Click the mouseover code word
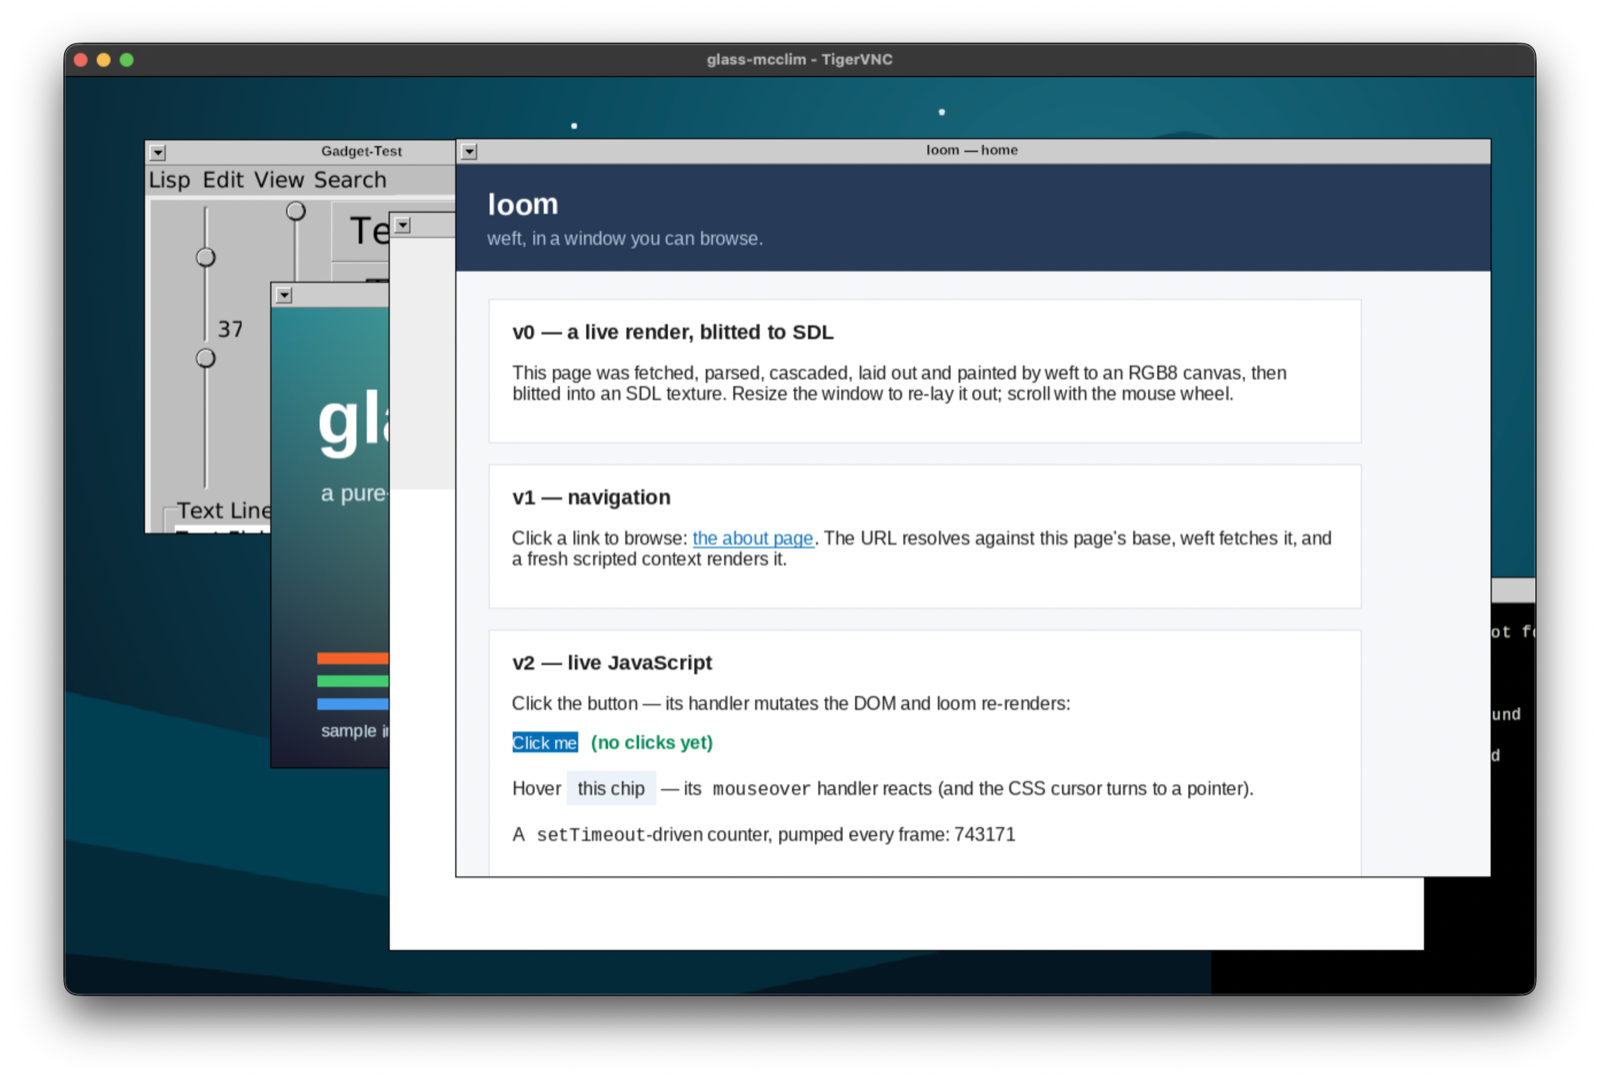 click(x=761, y=789)
